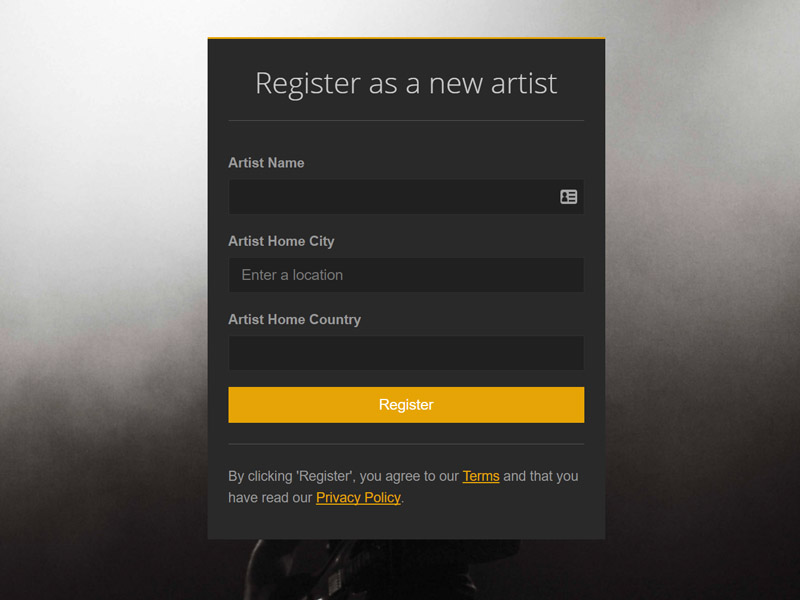The height and width of the screenshot is (600, 800).
Task: Select the Artist Home Country input box
Action: click(406, 353)
